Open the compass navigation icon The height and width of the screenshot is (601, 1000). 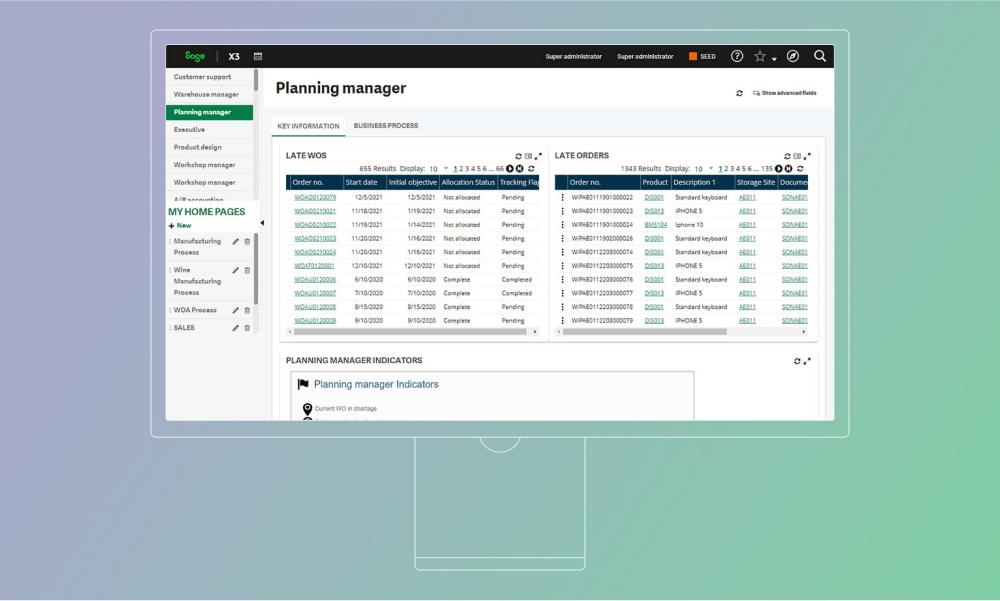click(x=793, y=57)
